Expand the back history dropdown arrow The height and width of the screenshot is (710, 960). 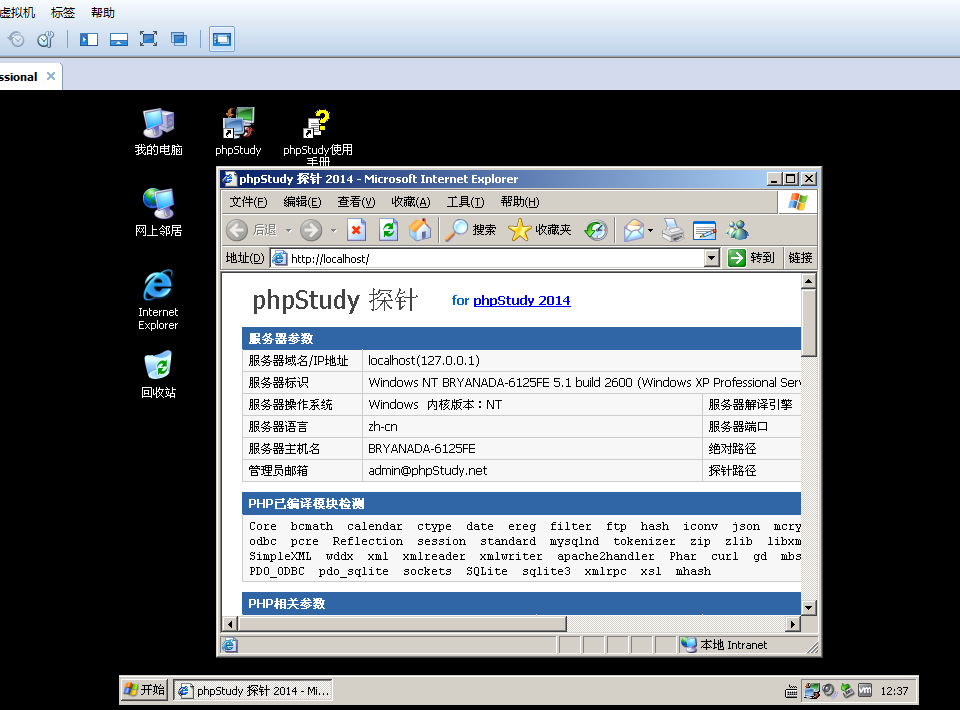click(x=288, y=230)
